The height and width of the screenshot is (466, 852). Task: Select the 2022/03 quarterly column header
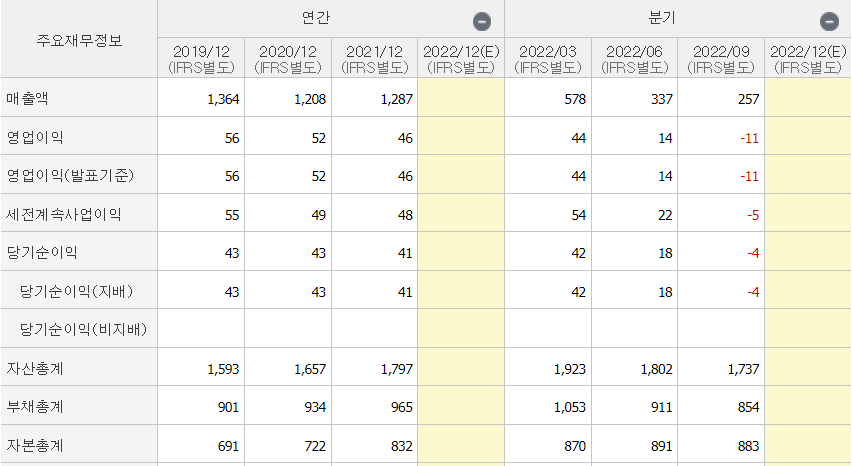(548, 59)
